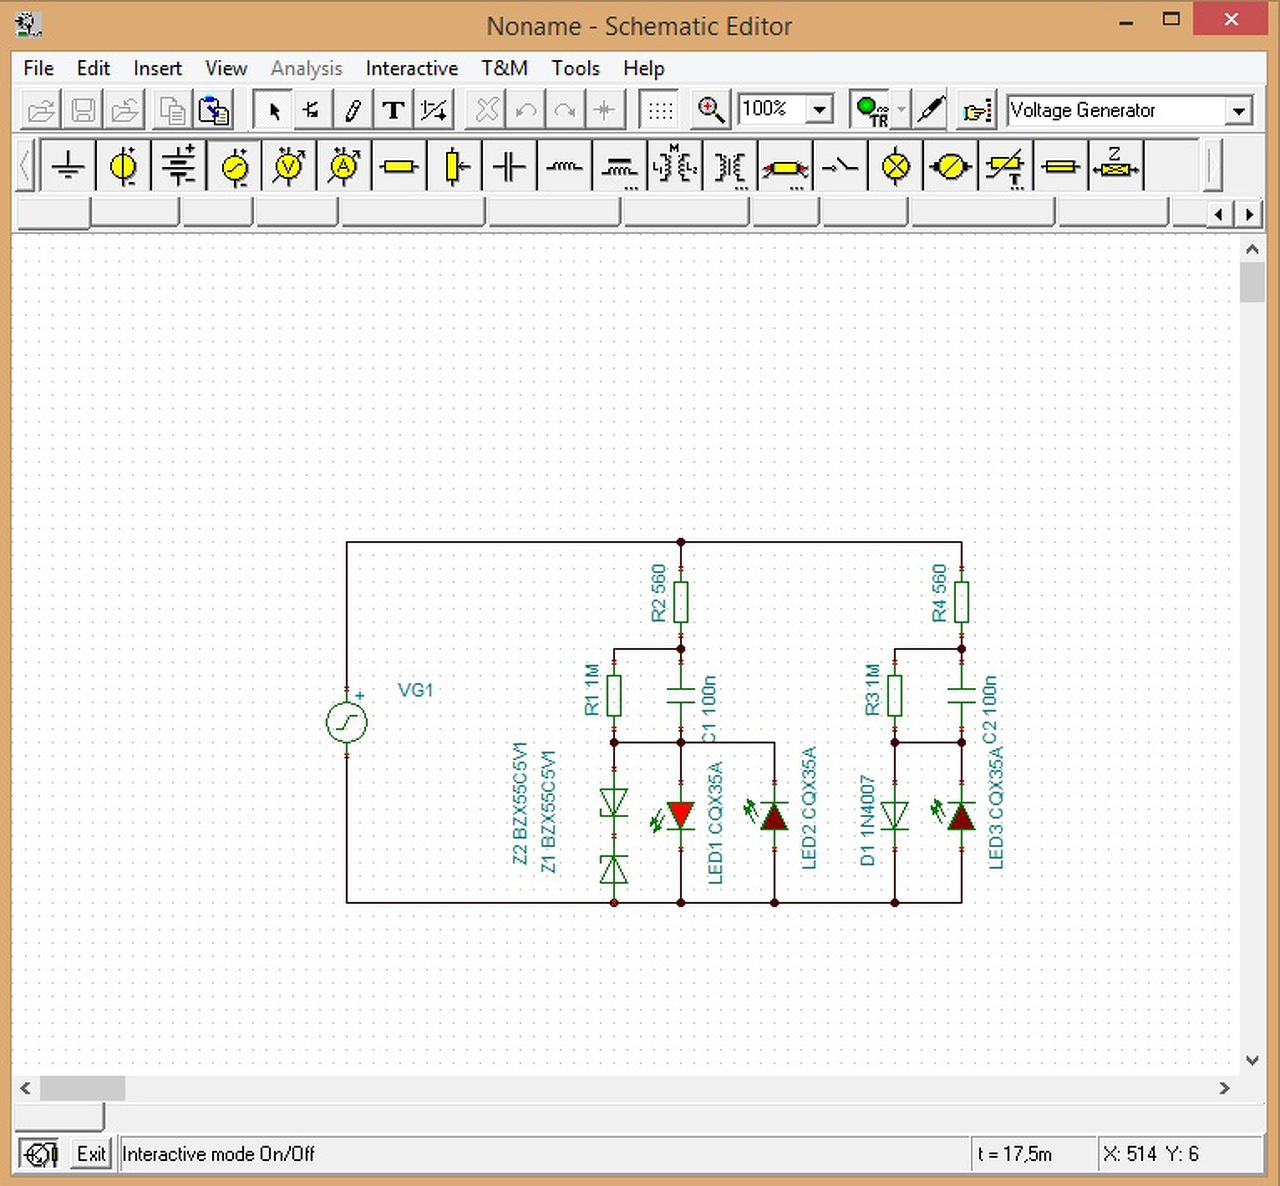Click the transistor icon in the status bar
1280x1186 pixels.
(x=39, y=1155)
